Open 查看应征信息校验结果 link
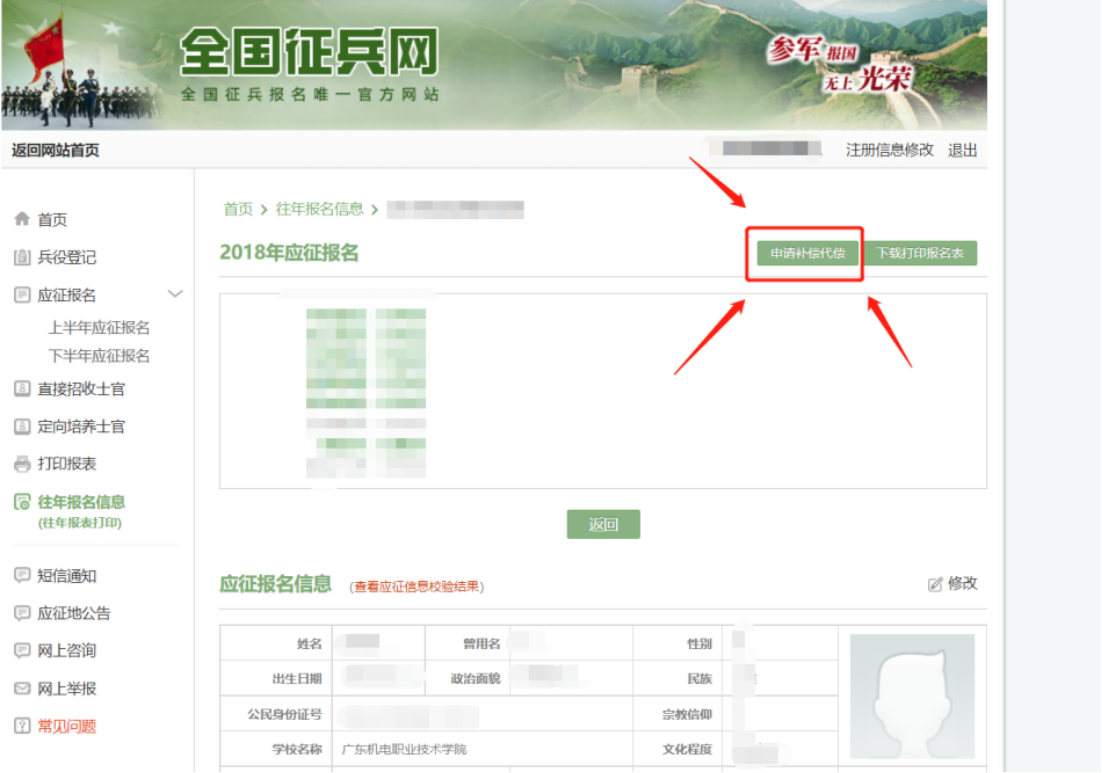 (417, 587)
